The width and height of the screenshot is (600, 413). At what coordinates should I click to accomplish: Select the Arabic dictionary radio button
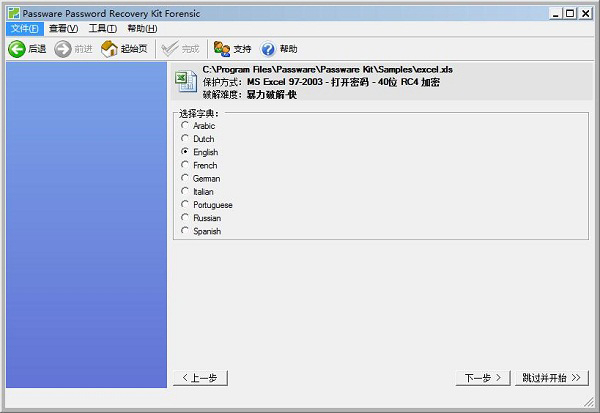[x=184, y=126]
